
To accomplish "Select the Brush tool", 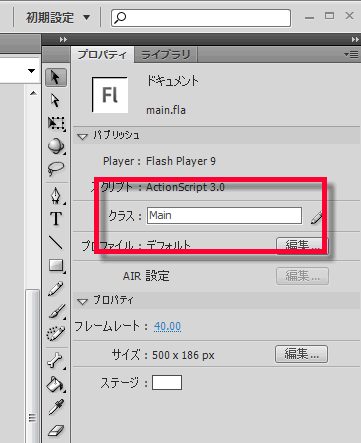I will [56, 311].
